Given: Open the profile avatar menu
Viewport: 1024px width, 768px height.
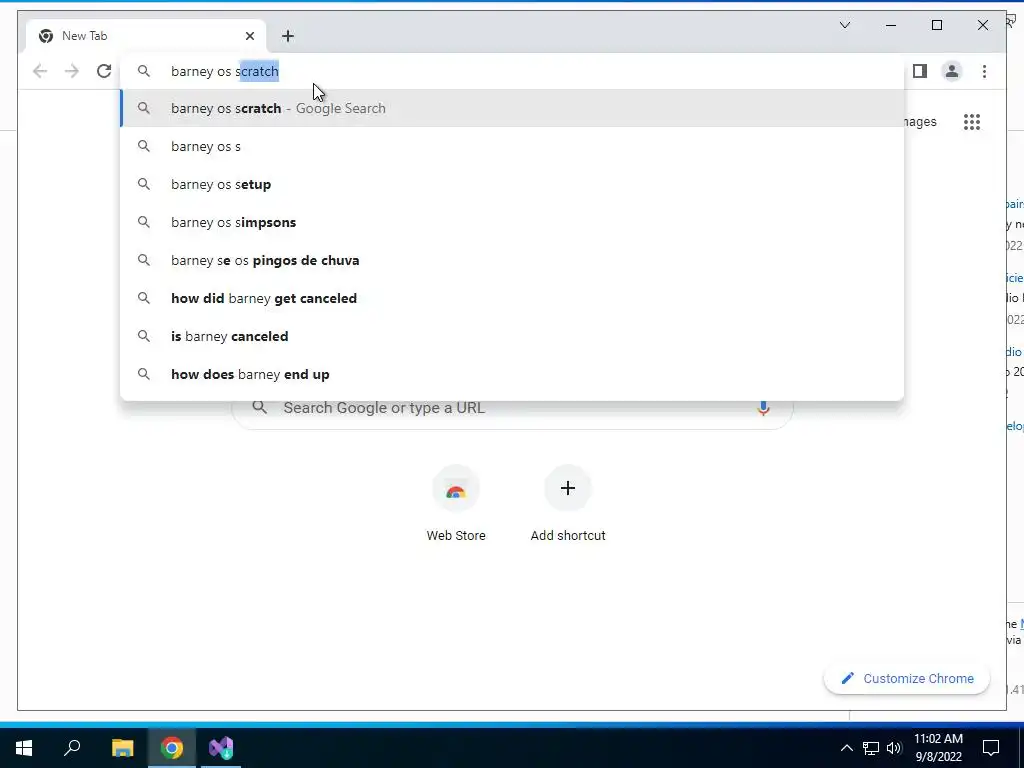Looking at the screenshot, I should click(x=952, y=71).
